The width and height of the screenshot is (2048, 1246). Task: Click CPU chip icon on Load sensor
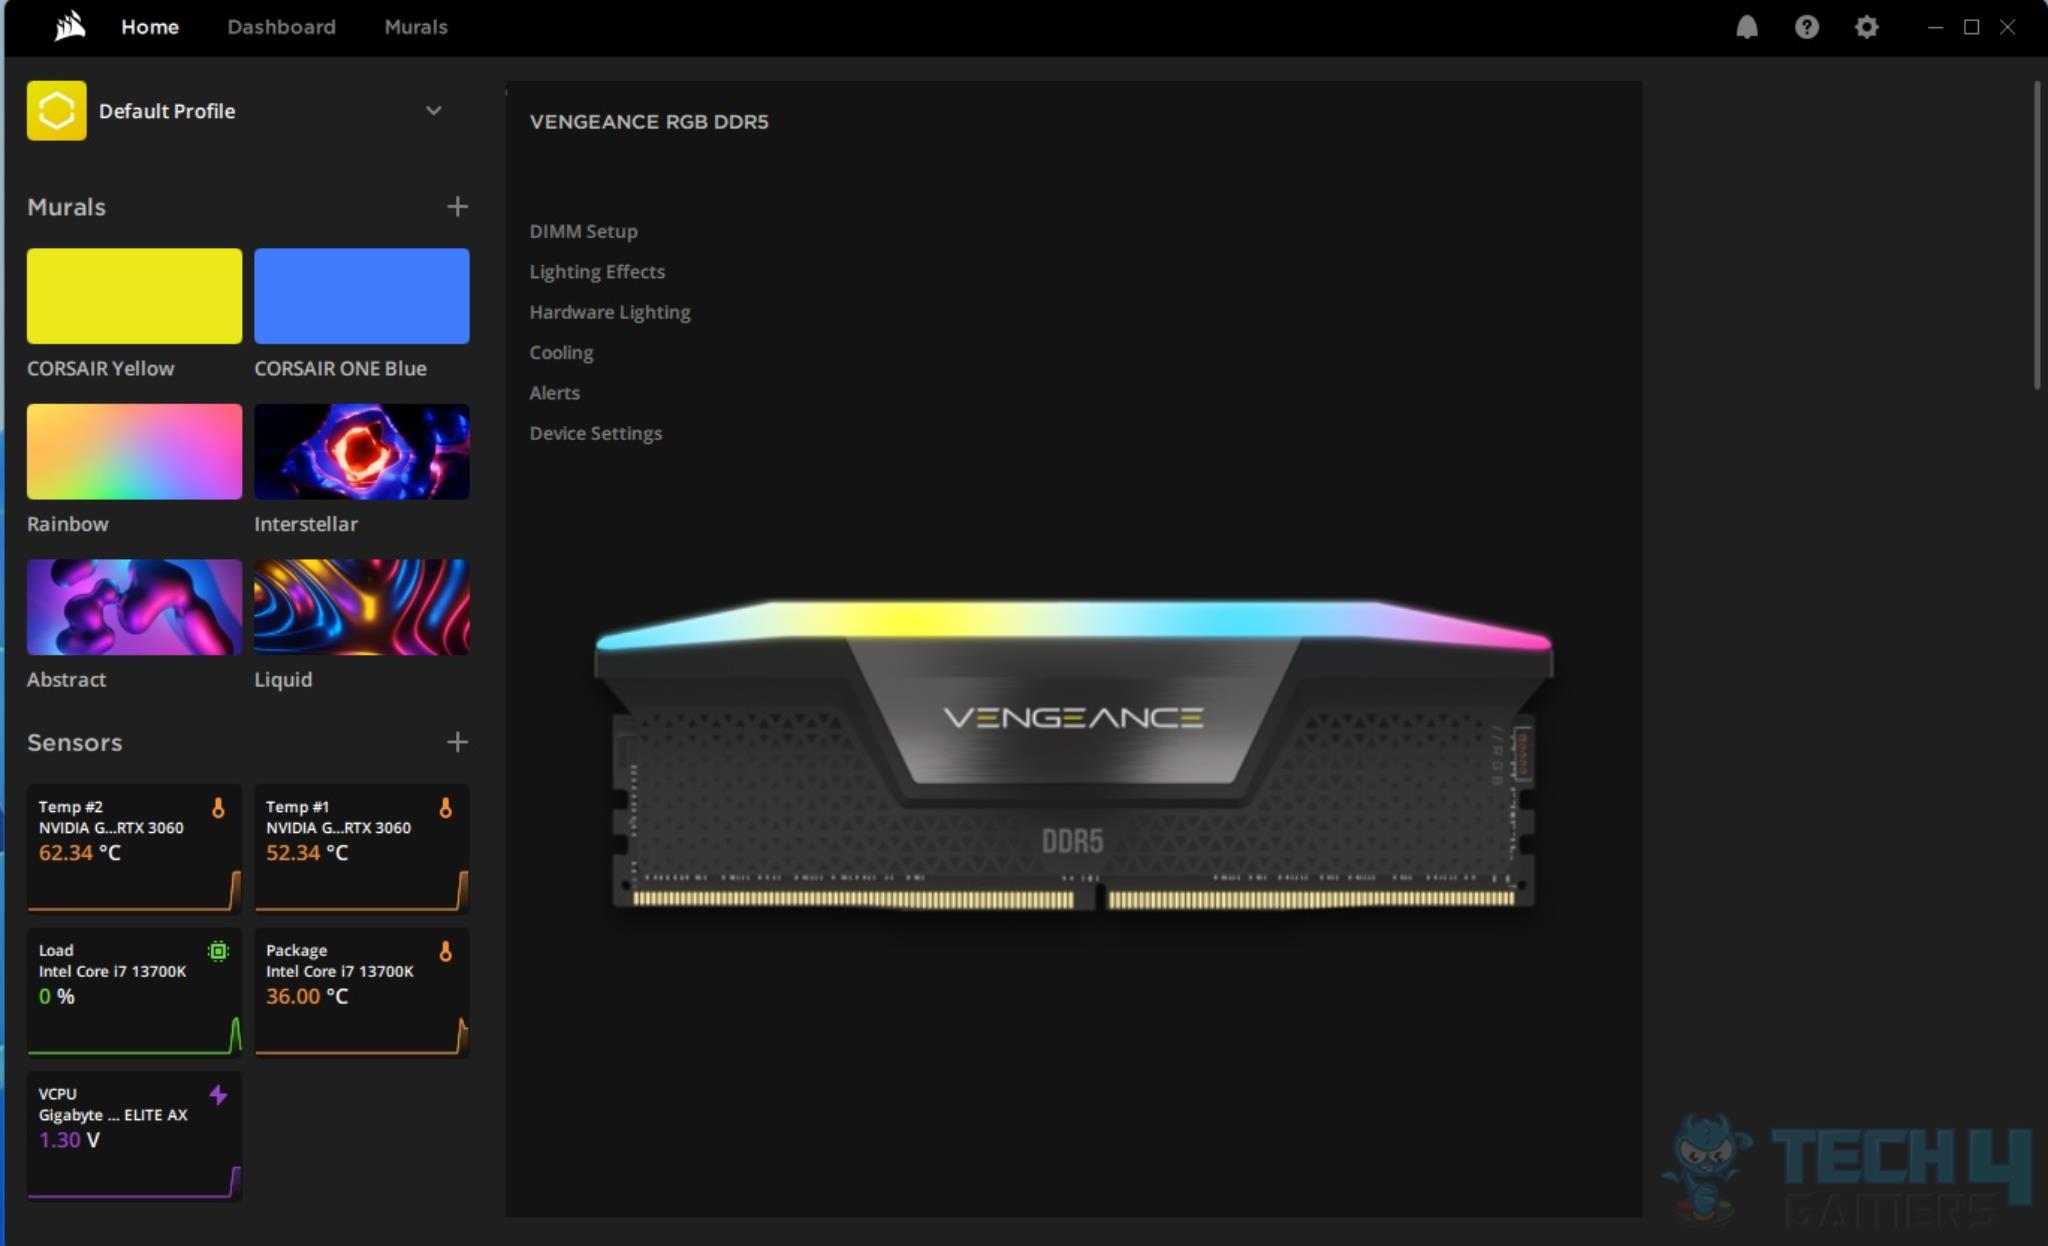click(x=218, y=951)
